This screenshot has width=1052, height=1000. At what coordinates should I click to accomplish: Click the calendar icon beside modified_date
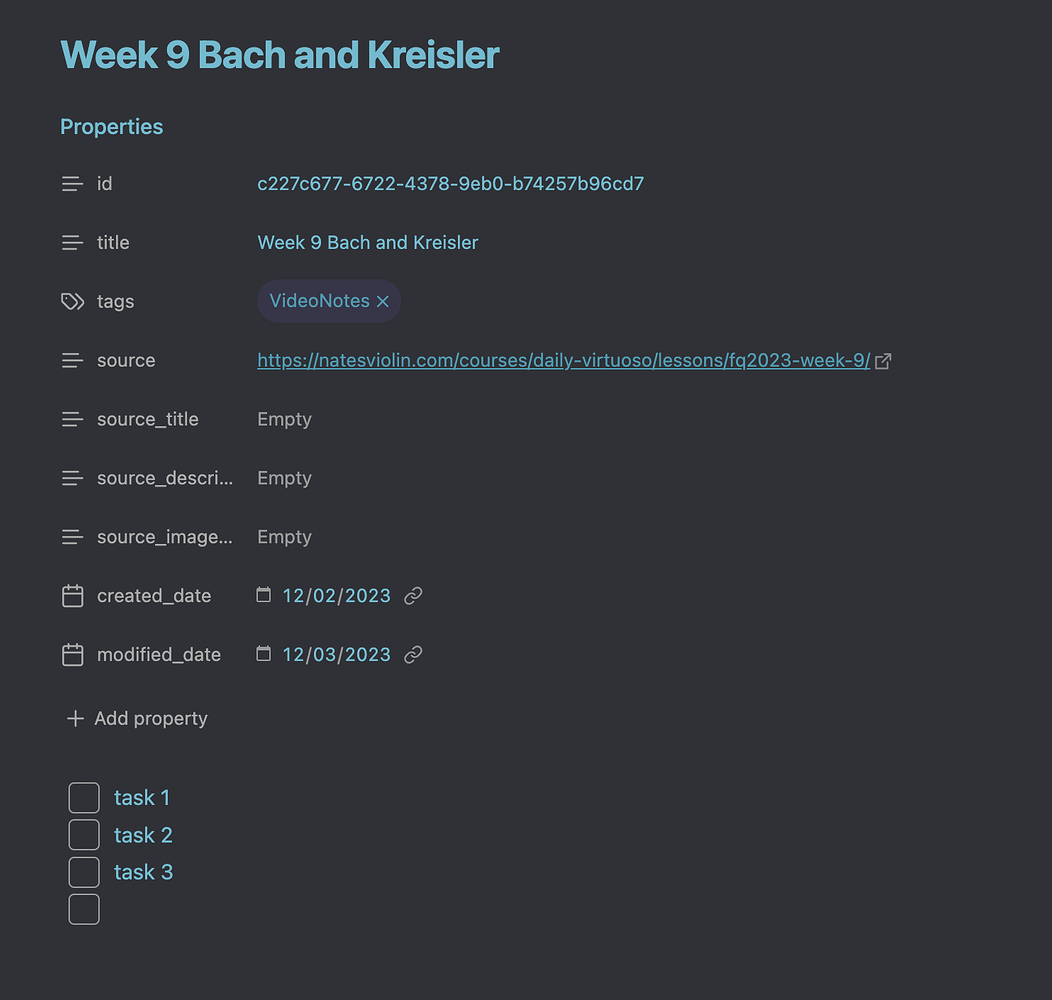pos(72,654)
